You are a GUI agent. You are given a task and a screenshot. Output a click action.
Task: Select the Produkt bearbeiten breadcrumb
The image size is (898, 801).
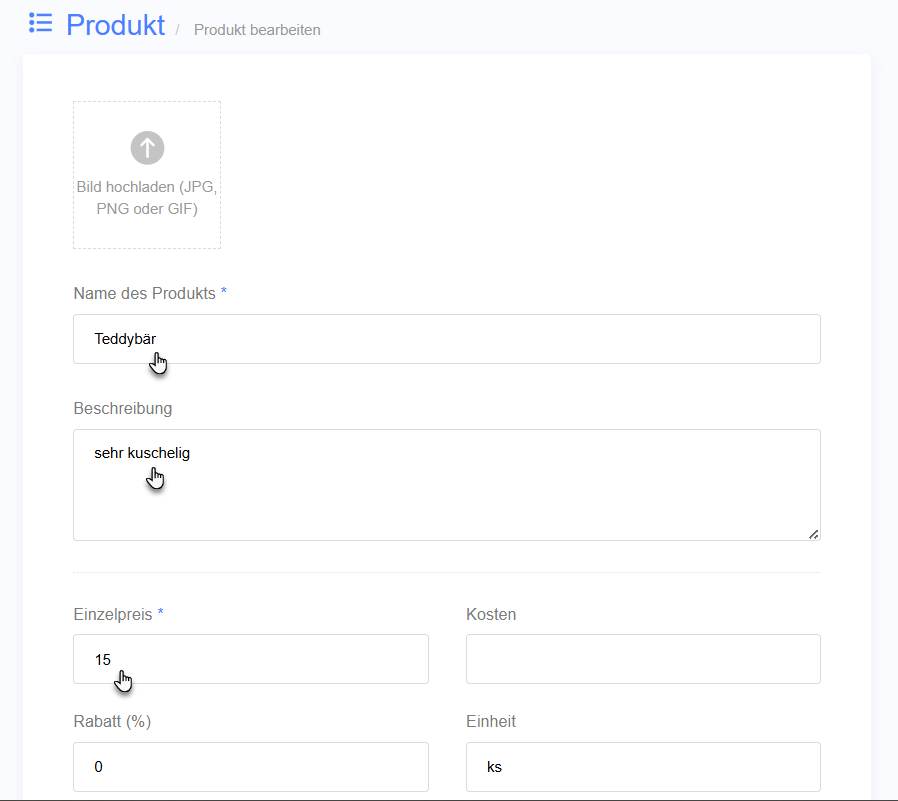pos(257,30)
